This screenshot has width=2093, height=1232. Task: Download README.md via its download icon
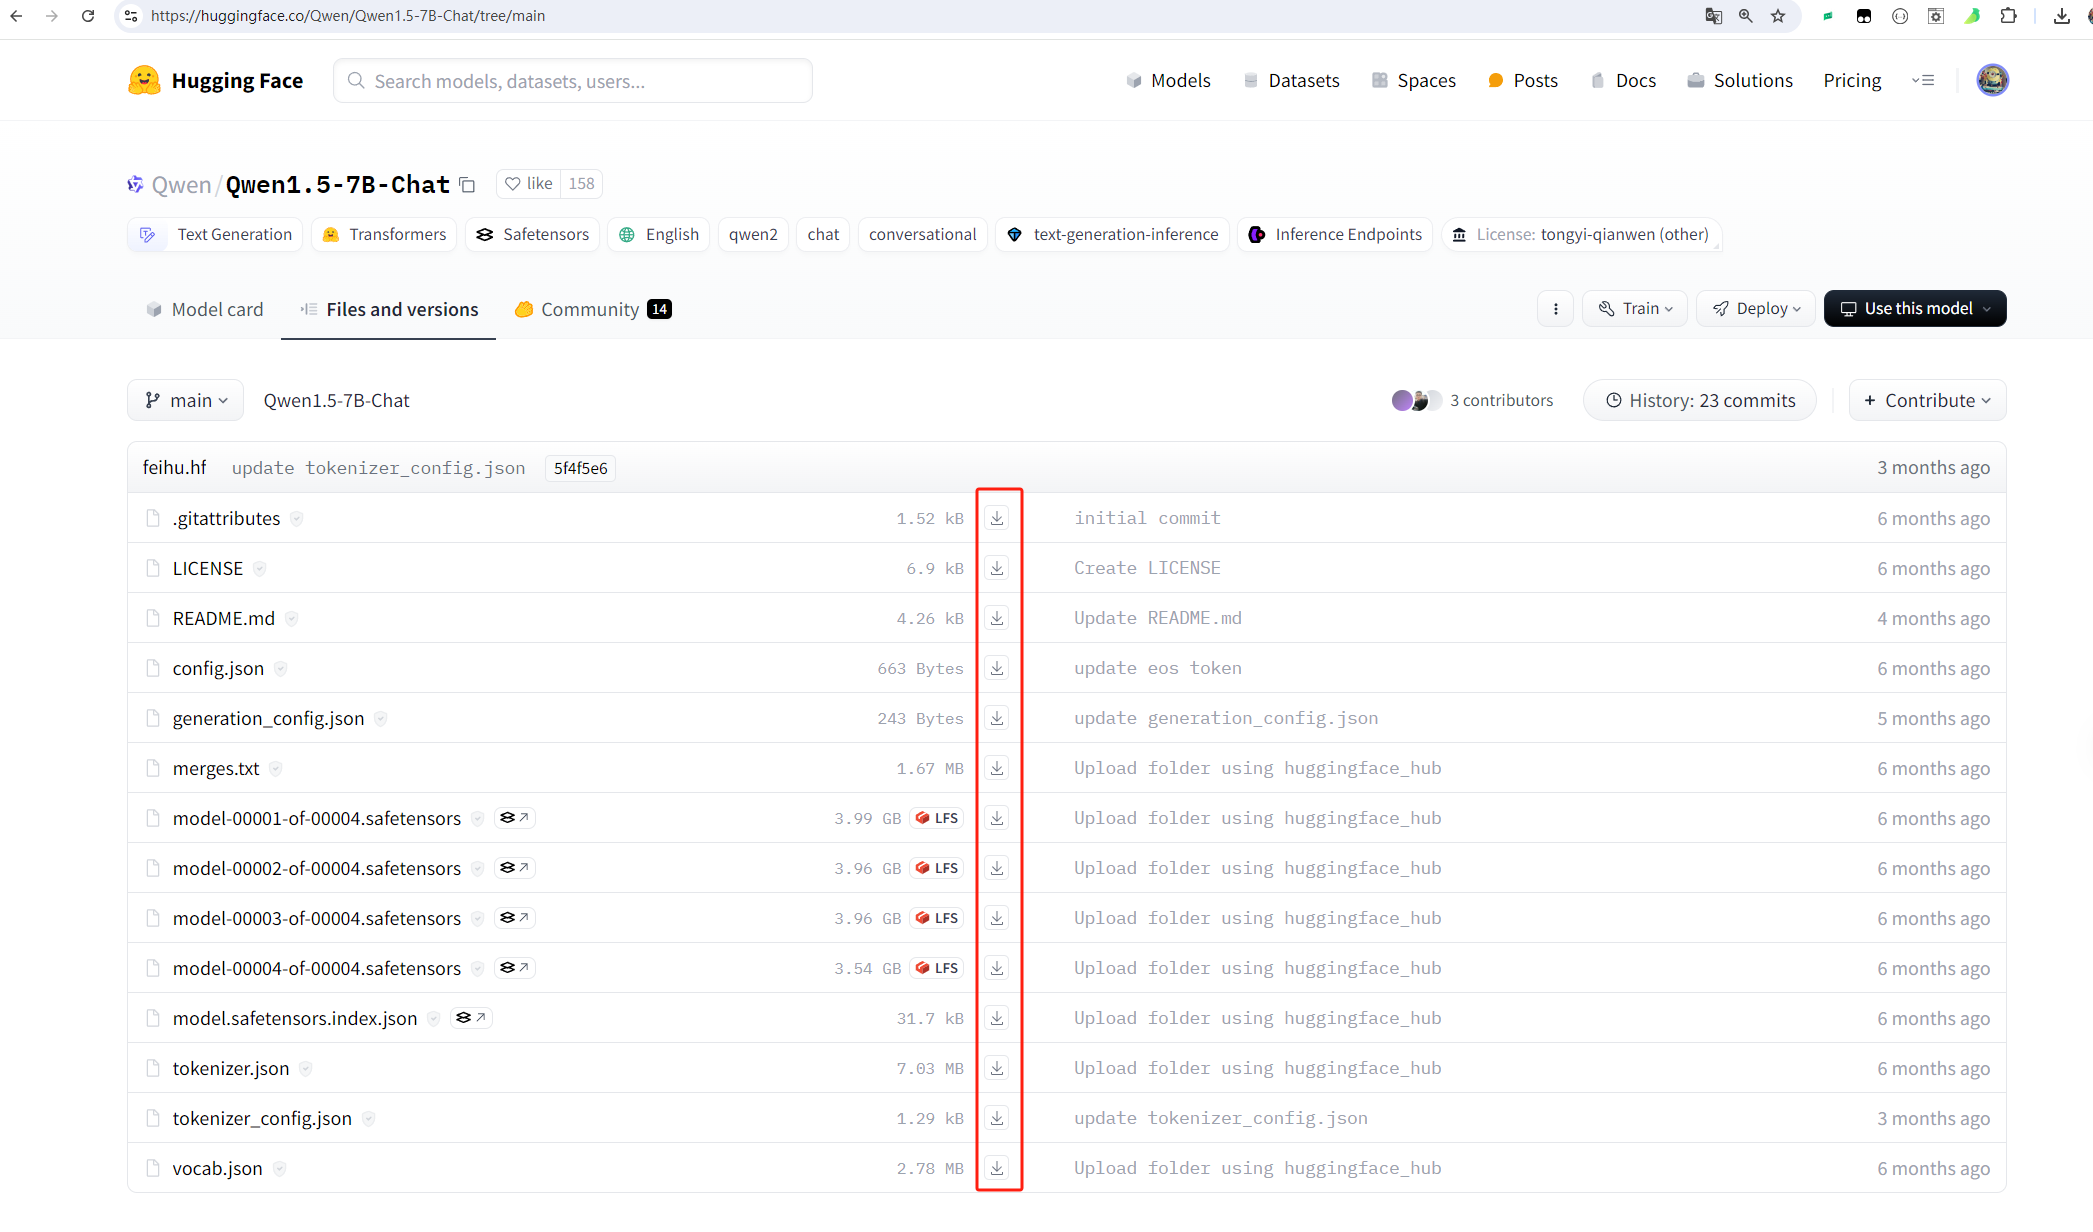pyautogui.click(x=997, y=618)
